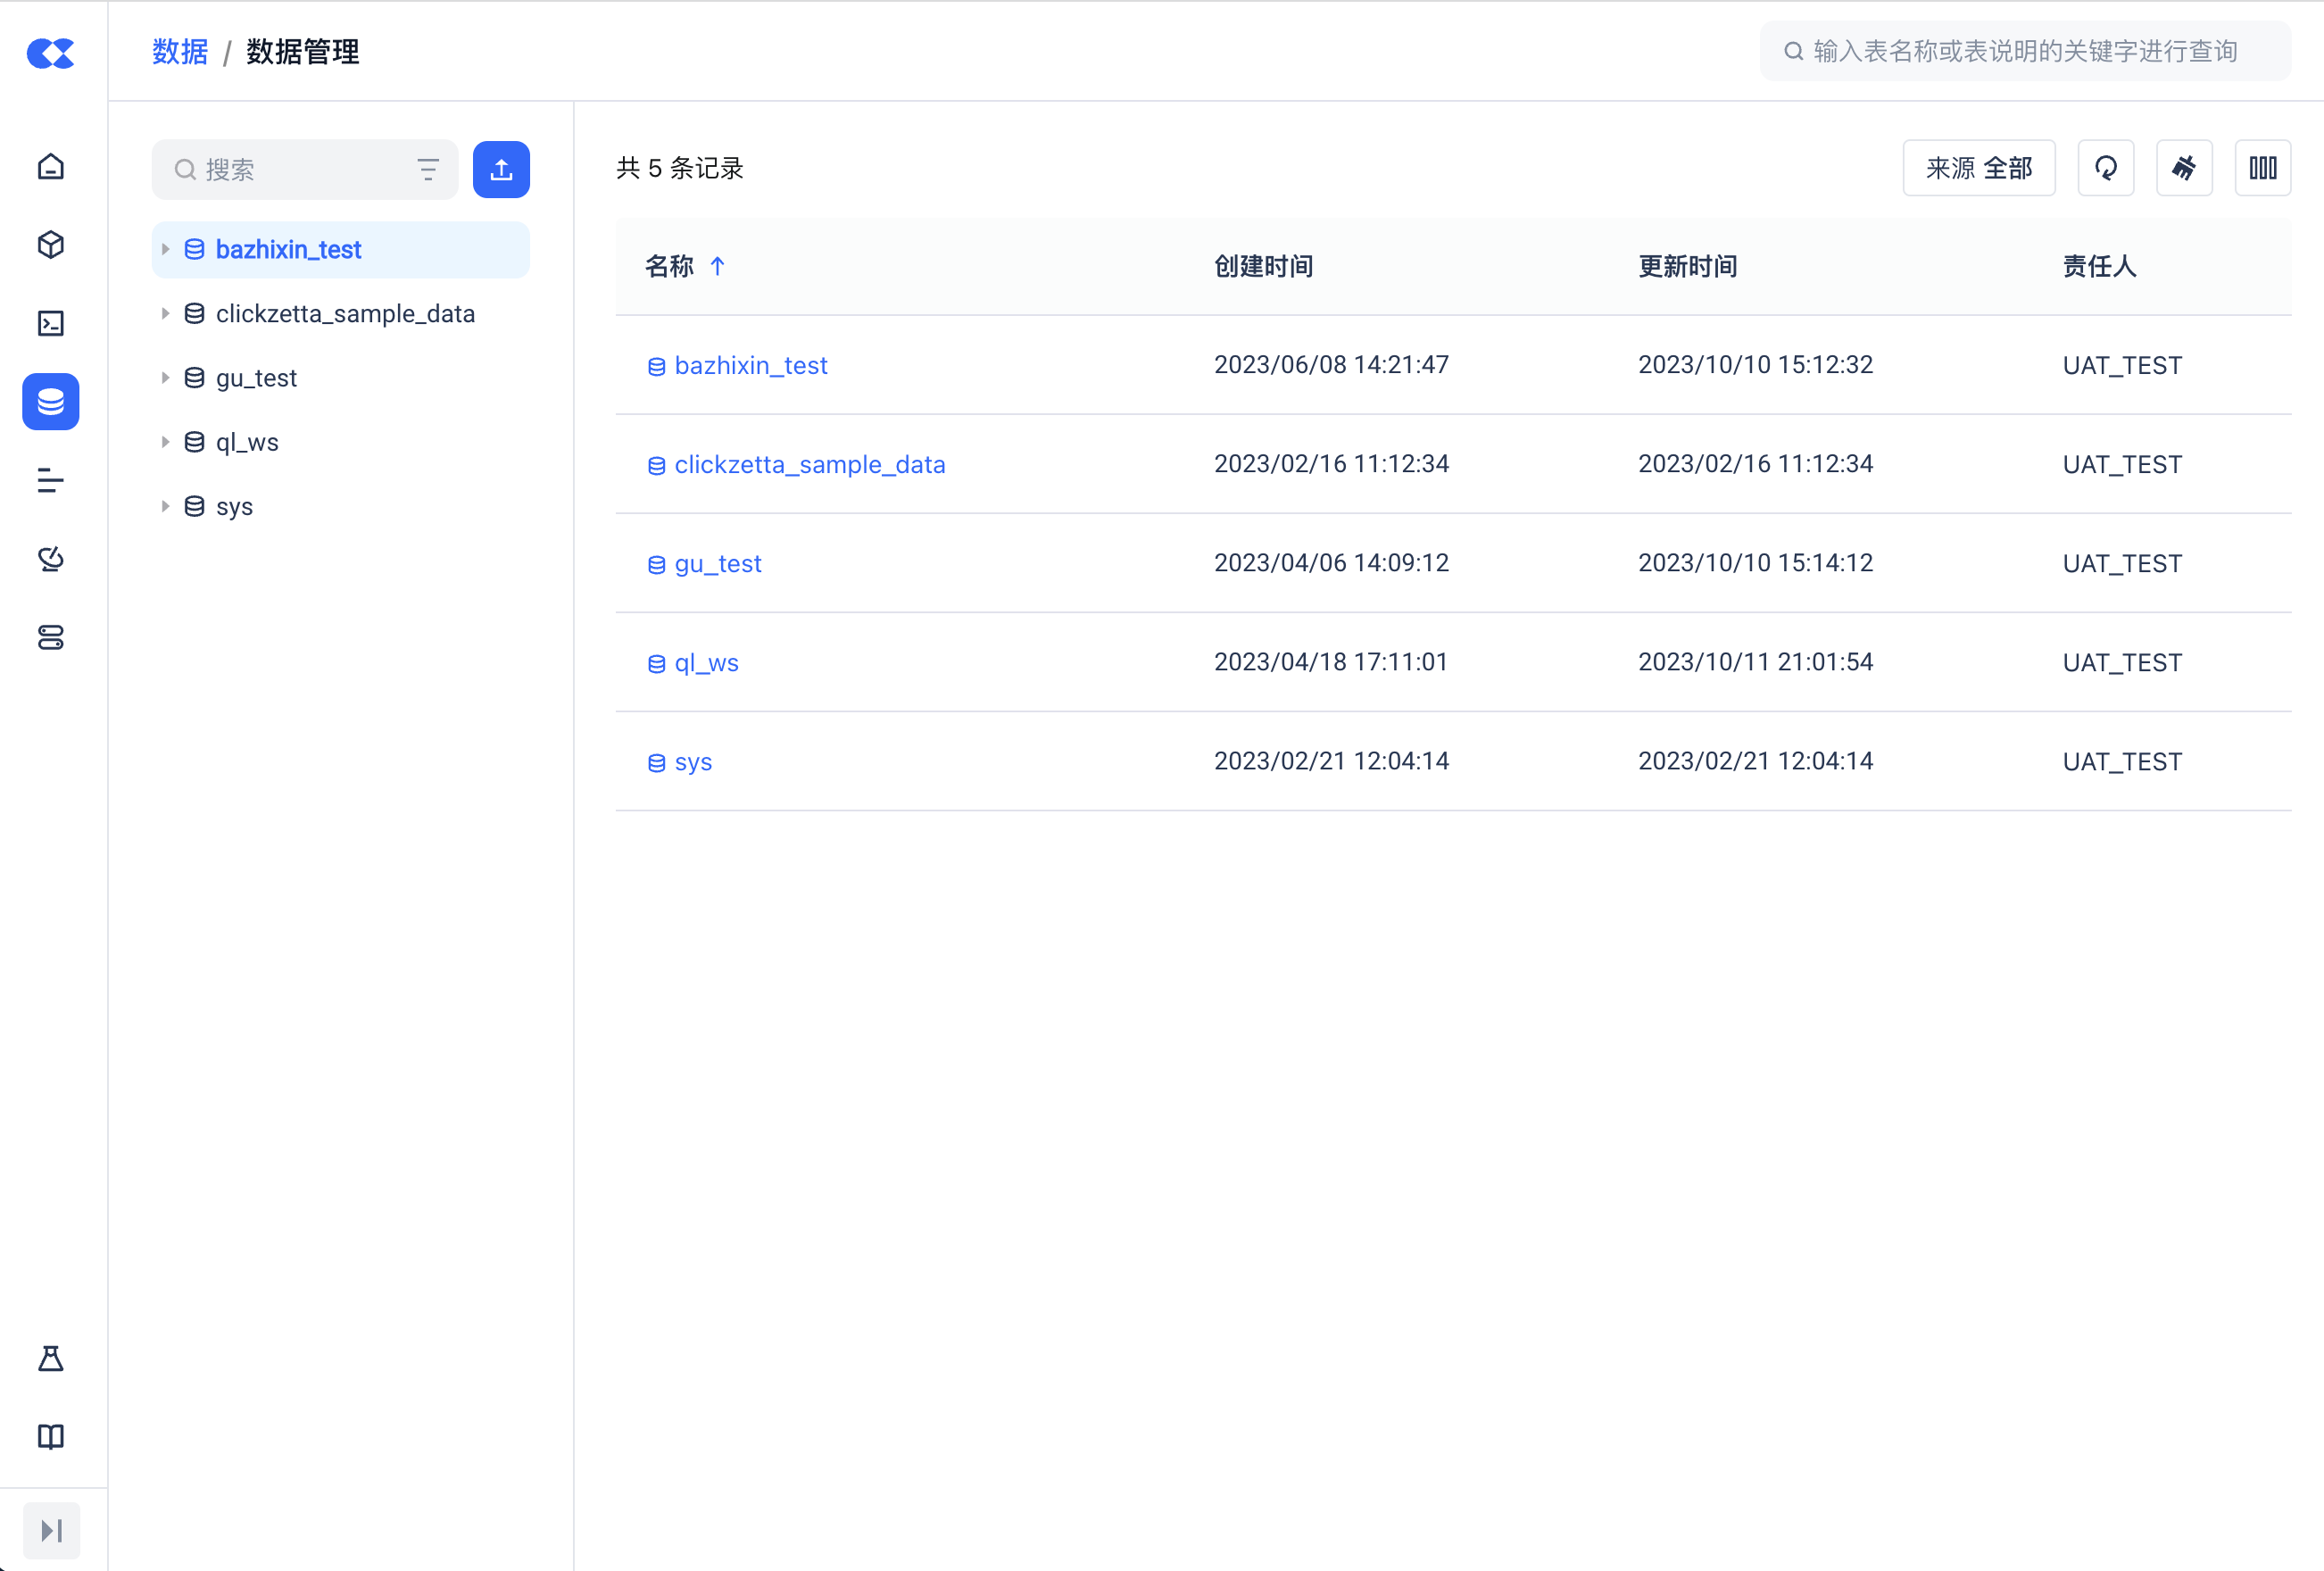The width and height of the screenshot is (2324, 1571).
Task: Open the home icon in sidebar
Action: click(x=51, y=166)
